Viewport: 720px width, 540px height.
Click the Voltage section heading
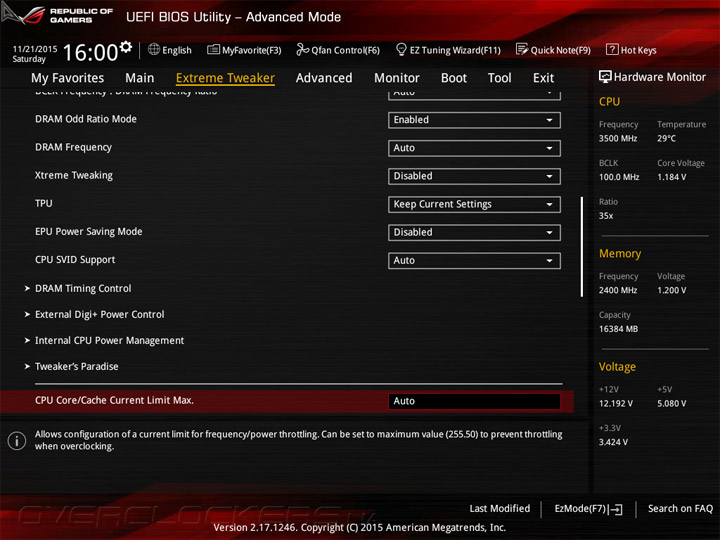pos(617,367)
